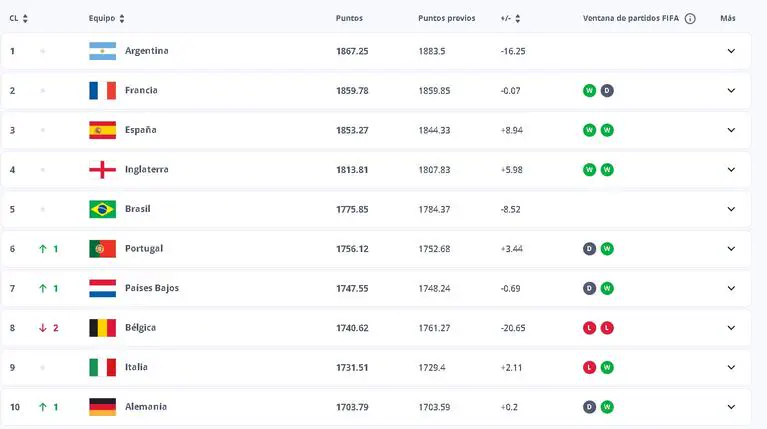Image resolution: width=767 pixels, height=429 pixels.
Task: Click the second W badge in Inglaterra's row
Action: click(x=607, y=170)
